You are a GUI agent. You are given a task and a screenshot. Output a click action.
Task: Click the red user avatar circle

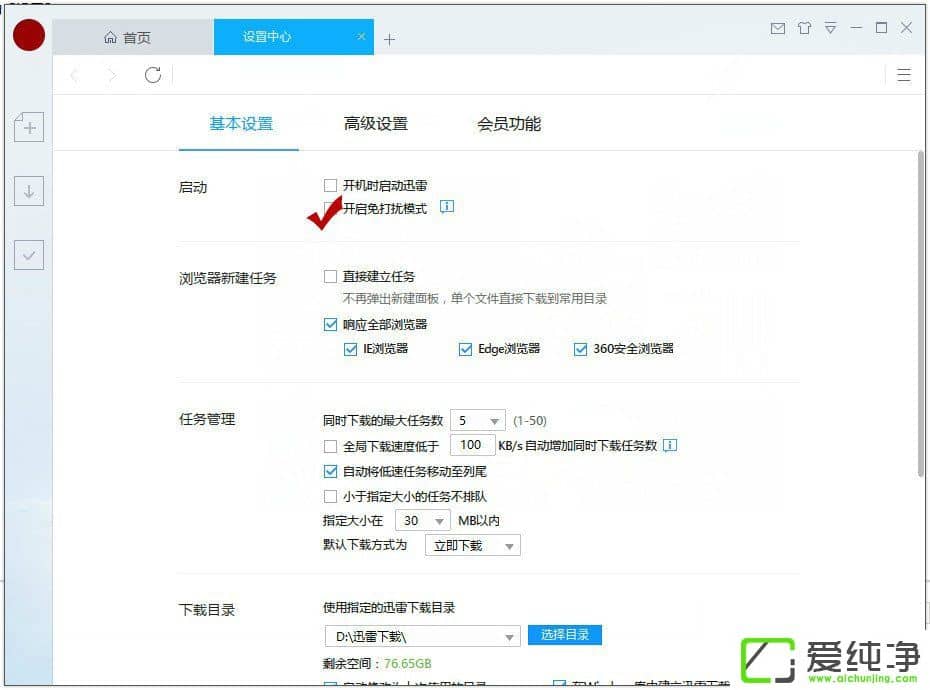pyautogui.click(x=29, y=35)
